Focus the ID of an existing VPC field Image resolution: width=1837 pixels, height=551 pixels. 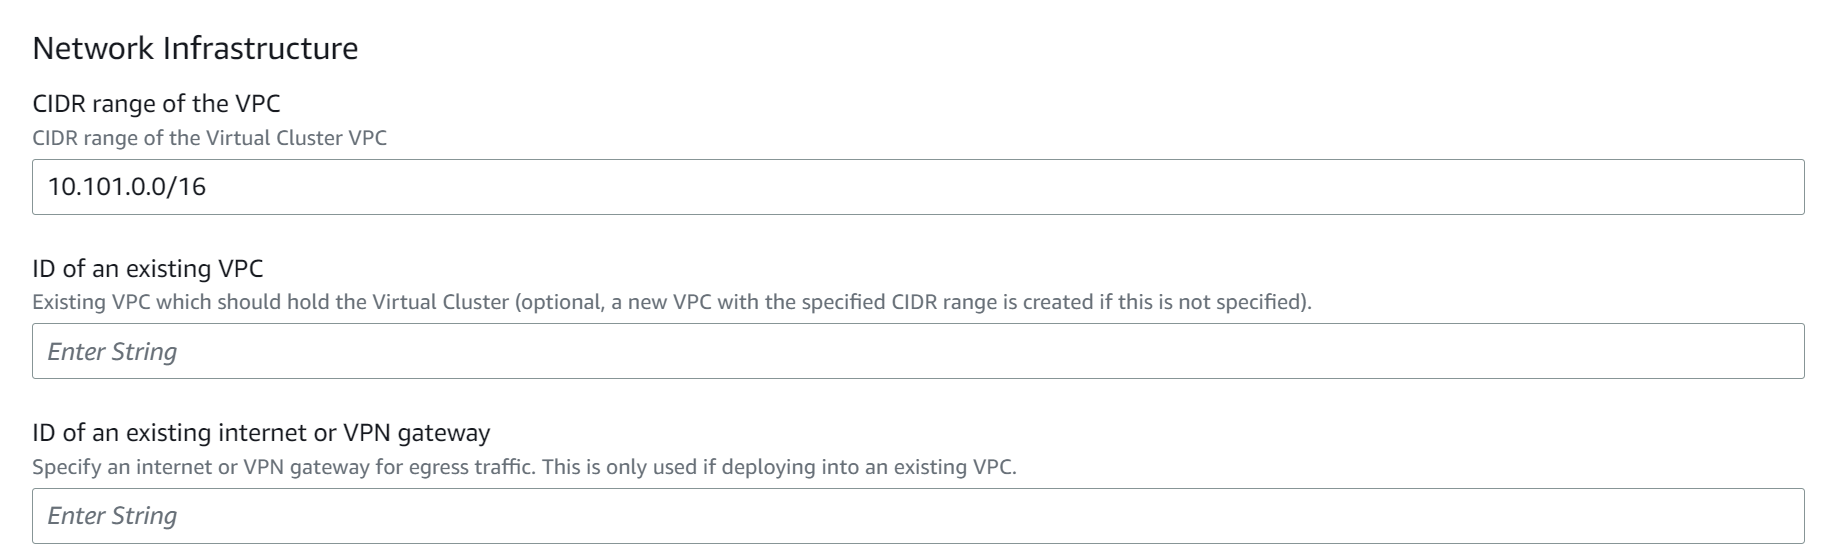point(918,351)
